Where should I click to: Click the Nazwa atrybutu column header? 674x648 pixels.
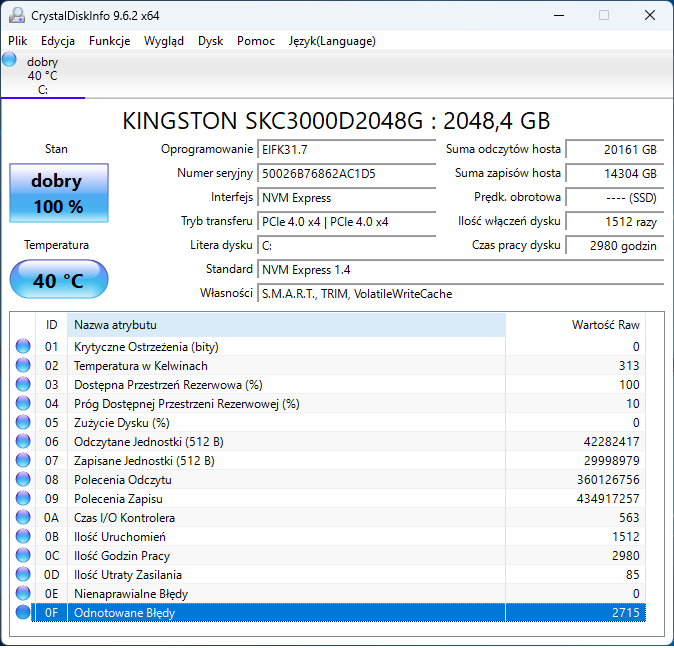coord(285,325)
